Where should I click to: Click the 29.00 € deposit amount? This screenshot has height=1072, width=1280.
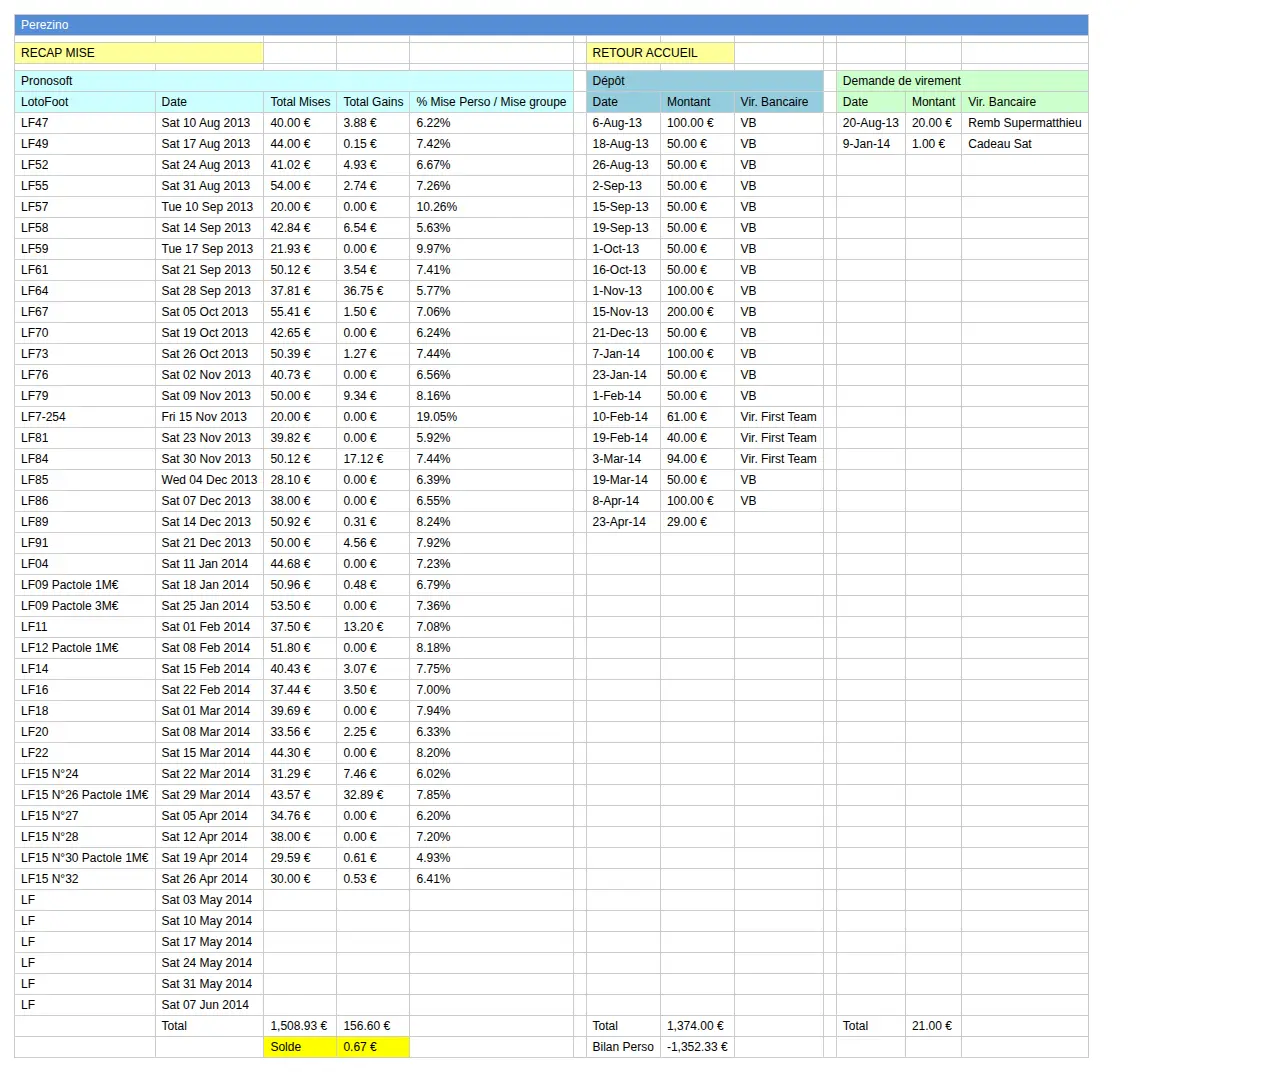pos(697,522)
